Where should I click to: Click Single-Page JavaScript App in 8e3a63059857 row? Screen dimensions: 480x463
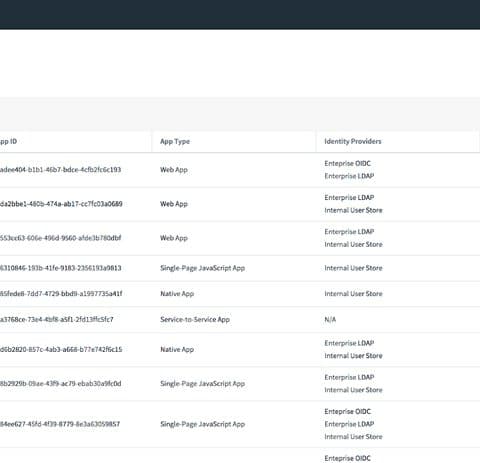[x=202, y=424]
